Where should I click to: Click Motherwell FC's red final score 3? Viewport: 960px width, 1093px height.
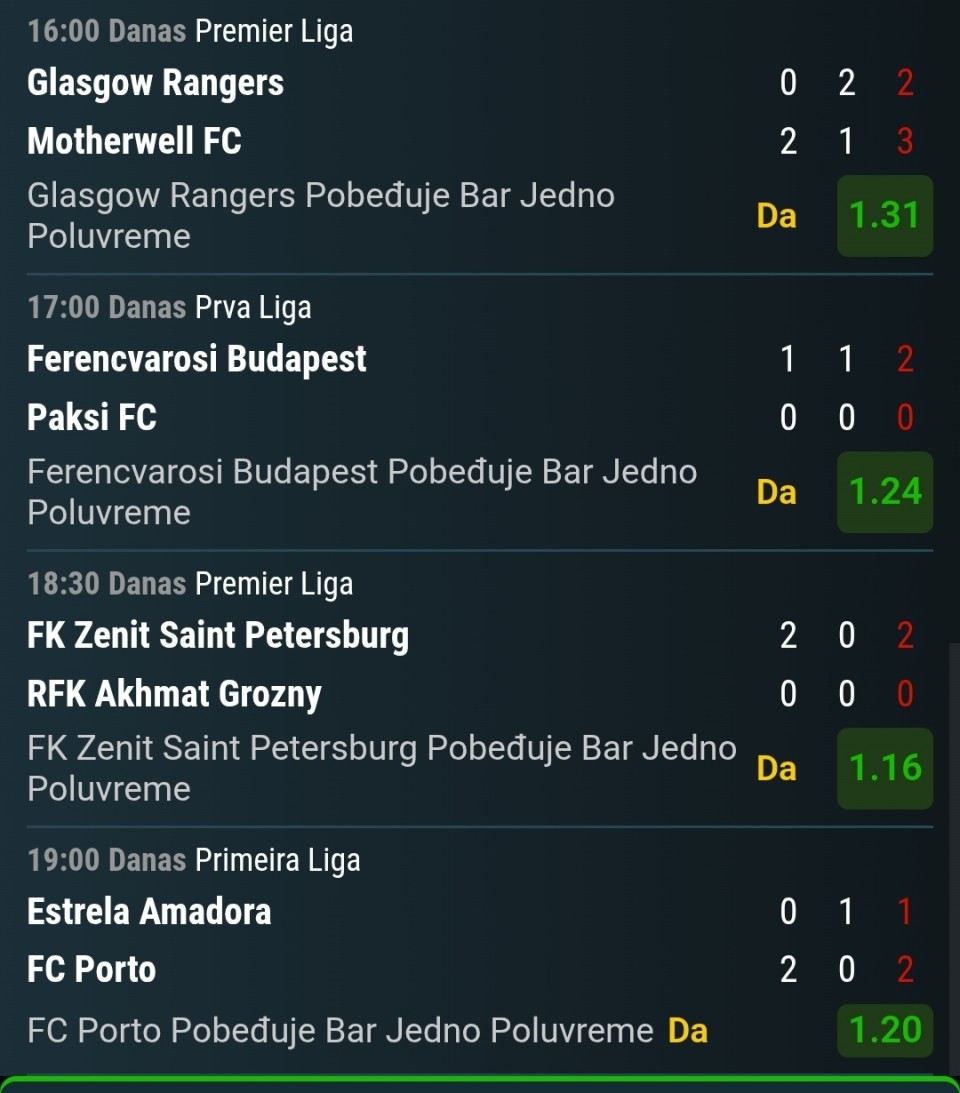[x=905, y=141]
